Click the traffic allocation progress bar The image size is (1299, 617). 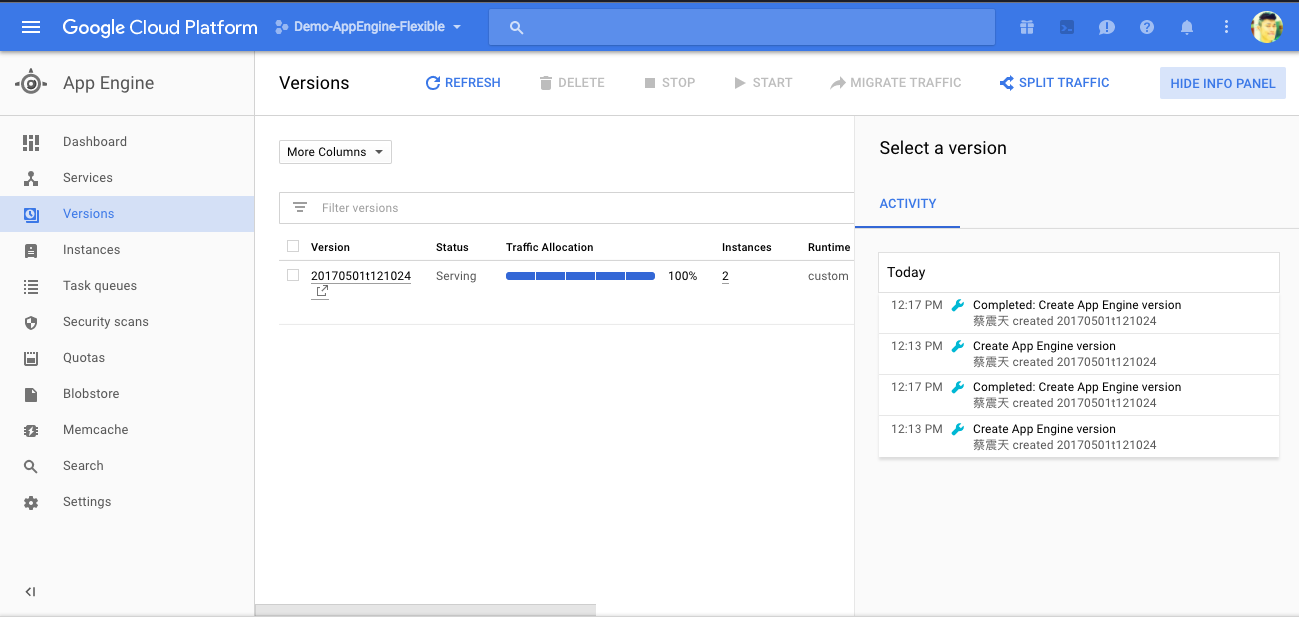click(580, 276)
